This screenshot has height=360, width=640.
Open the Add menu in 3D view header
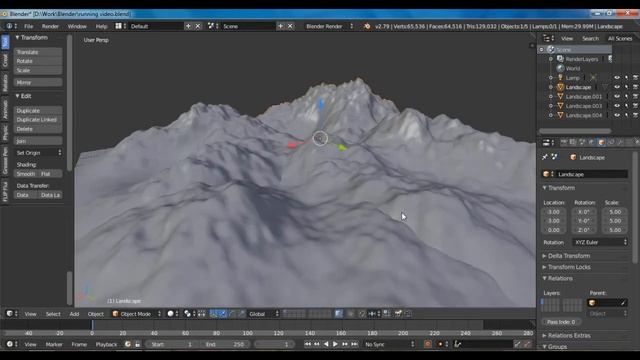tap(74, 314)
